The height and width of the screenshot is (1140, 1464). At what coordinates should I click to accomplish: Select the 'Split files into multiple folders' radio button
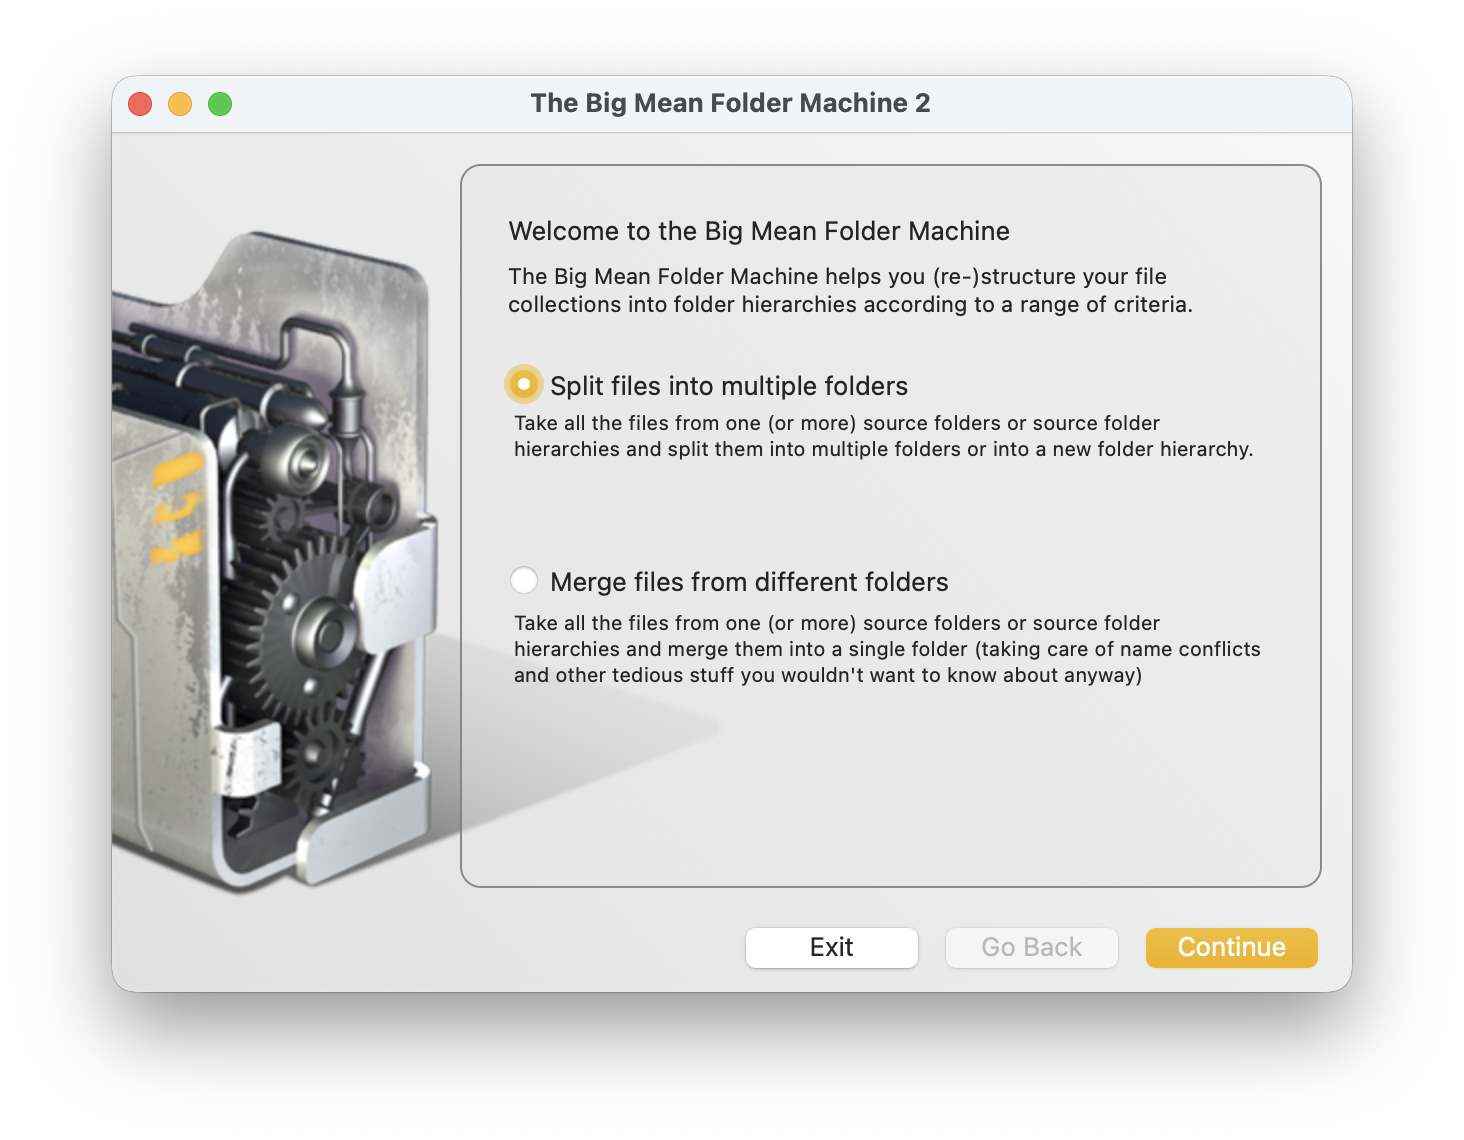[524, 385]
